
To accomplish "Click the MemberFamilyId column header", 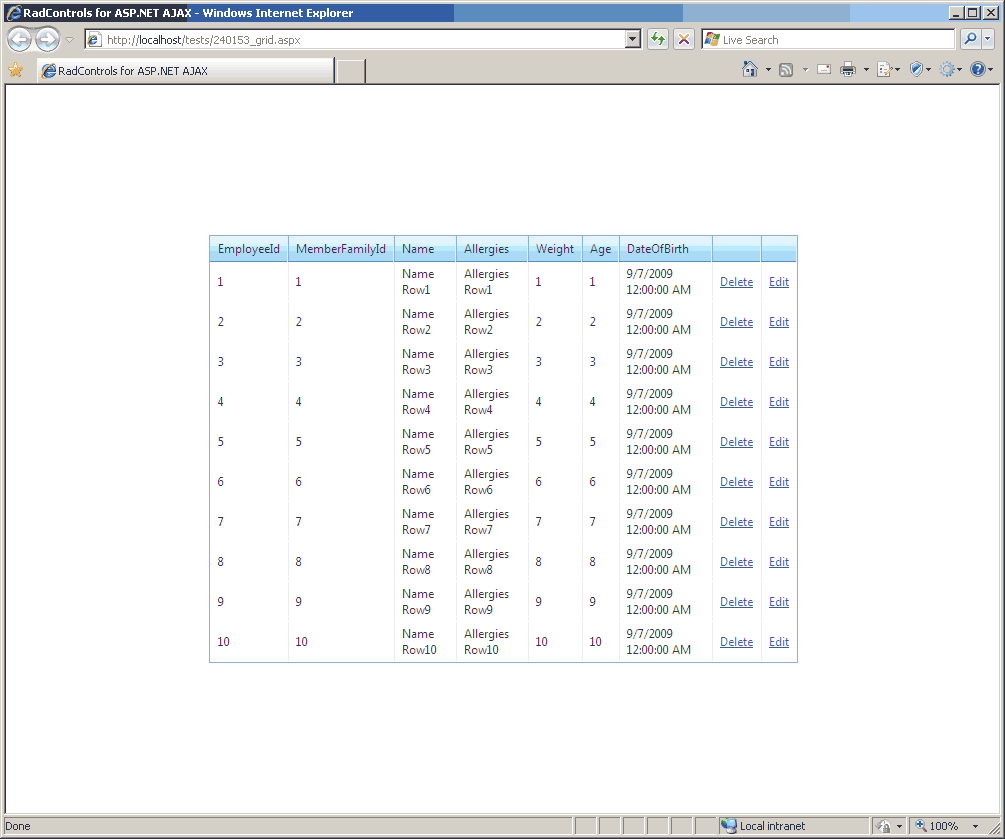I will tap(341, 249).
